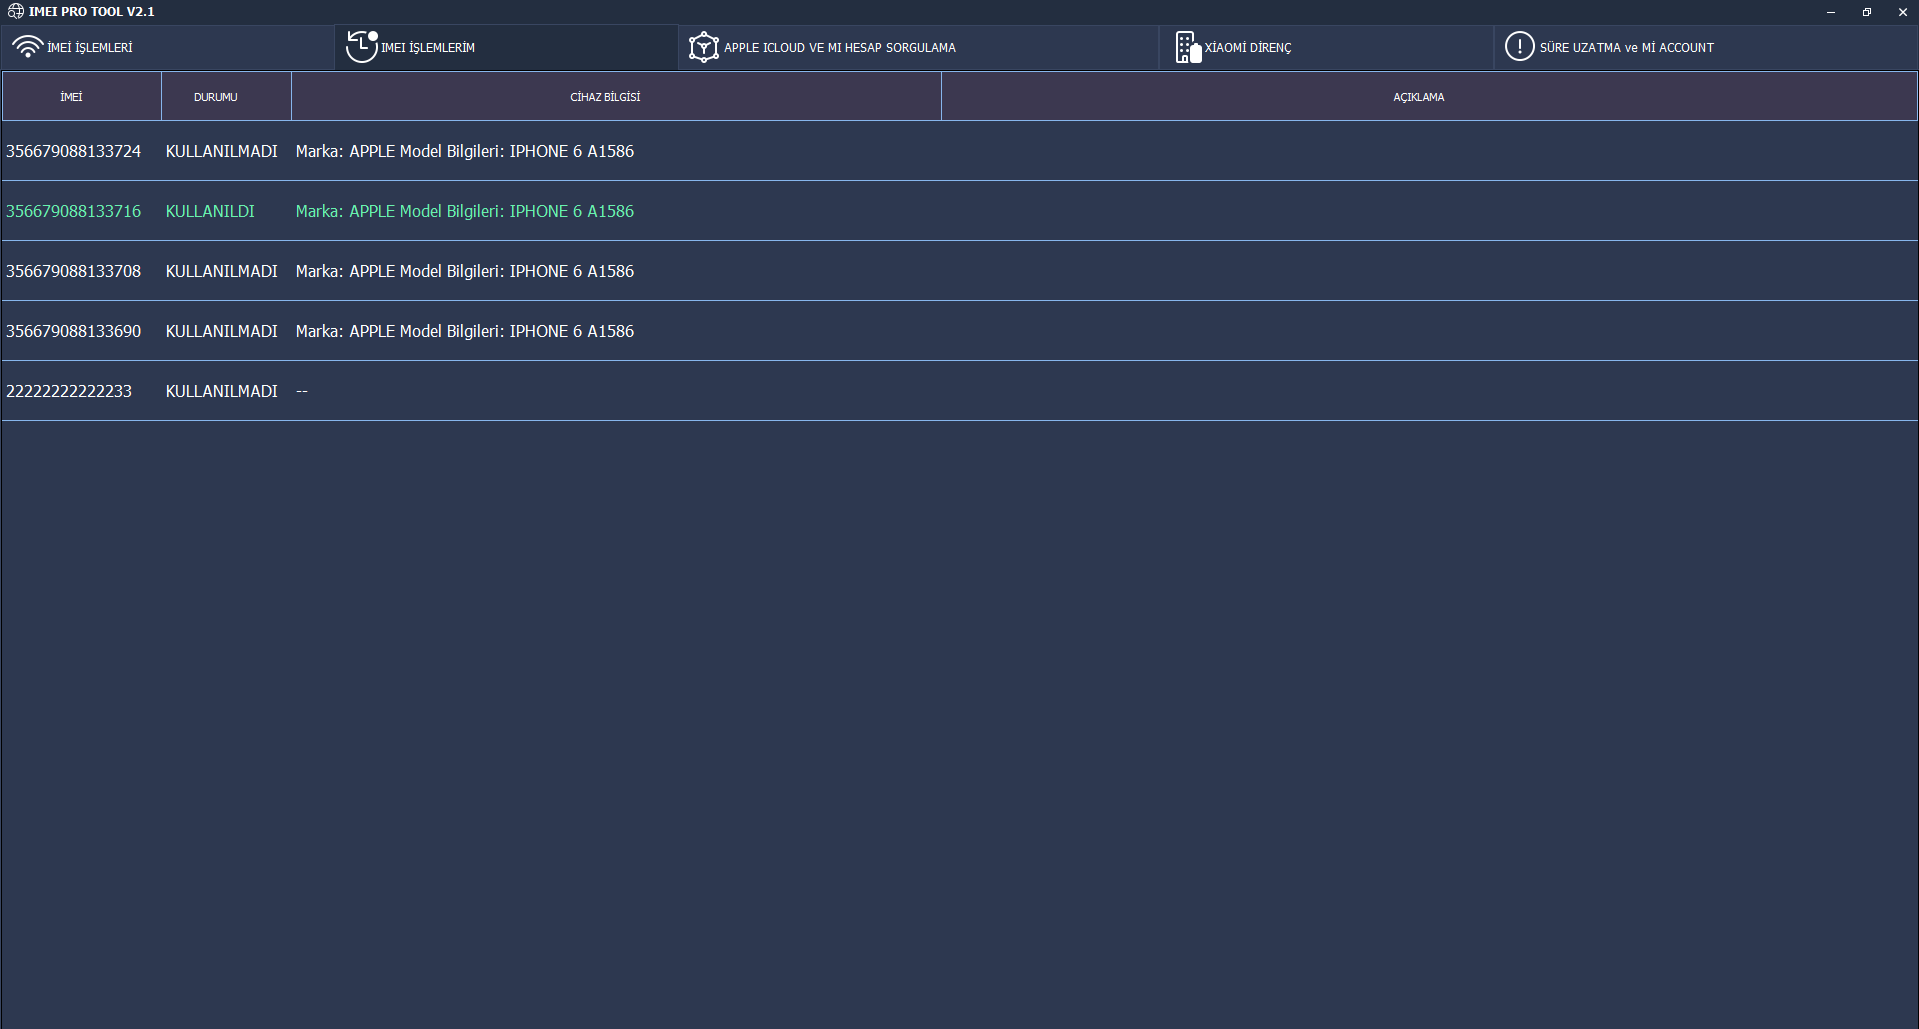Viewport: 1919px width, 1029px height.
Task: Click the IMEI Pro Tool globe title icon
Action: click(x=16, y=11)
